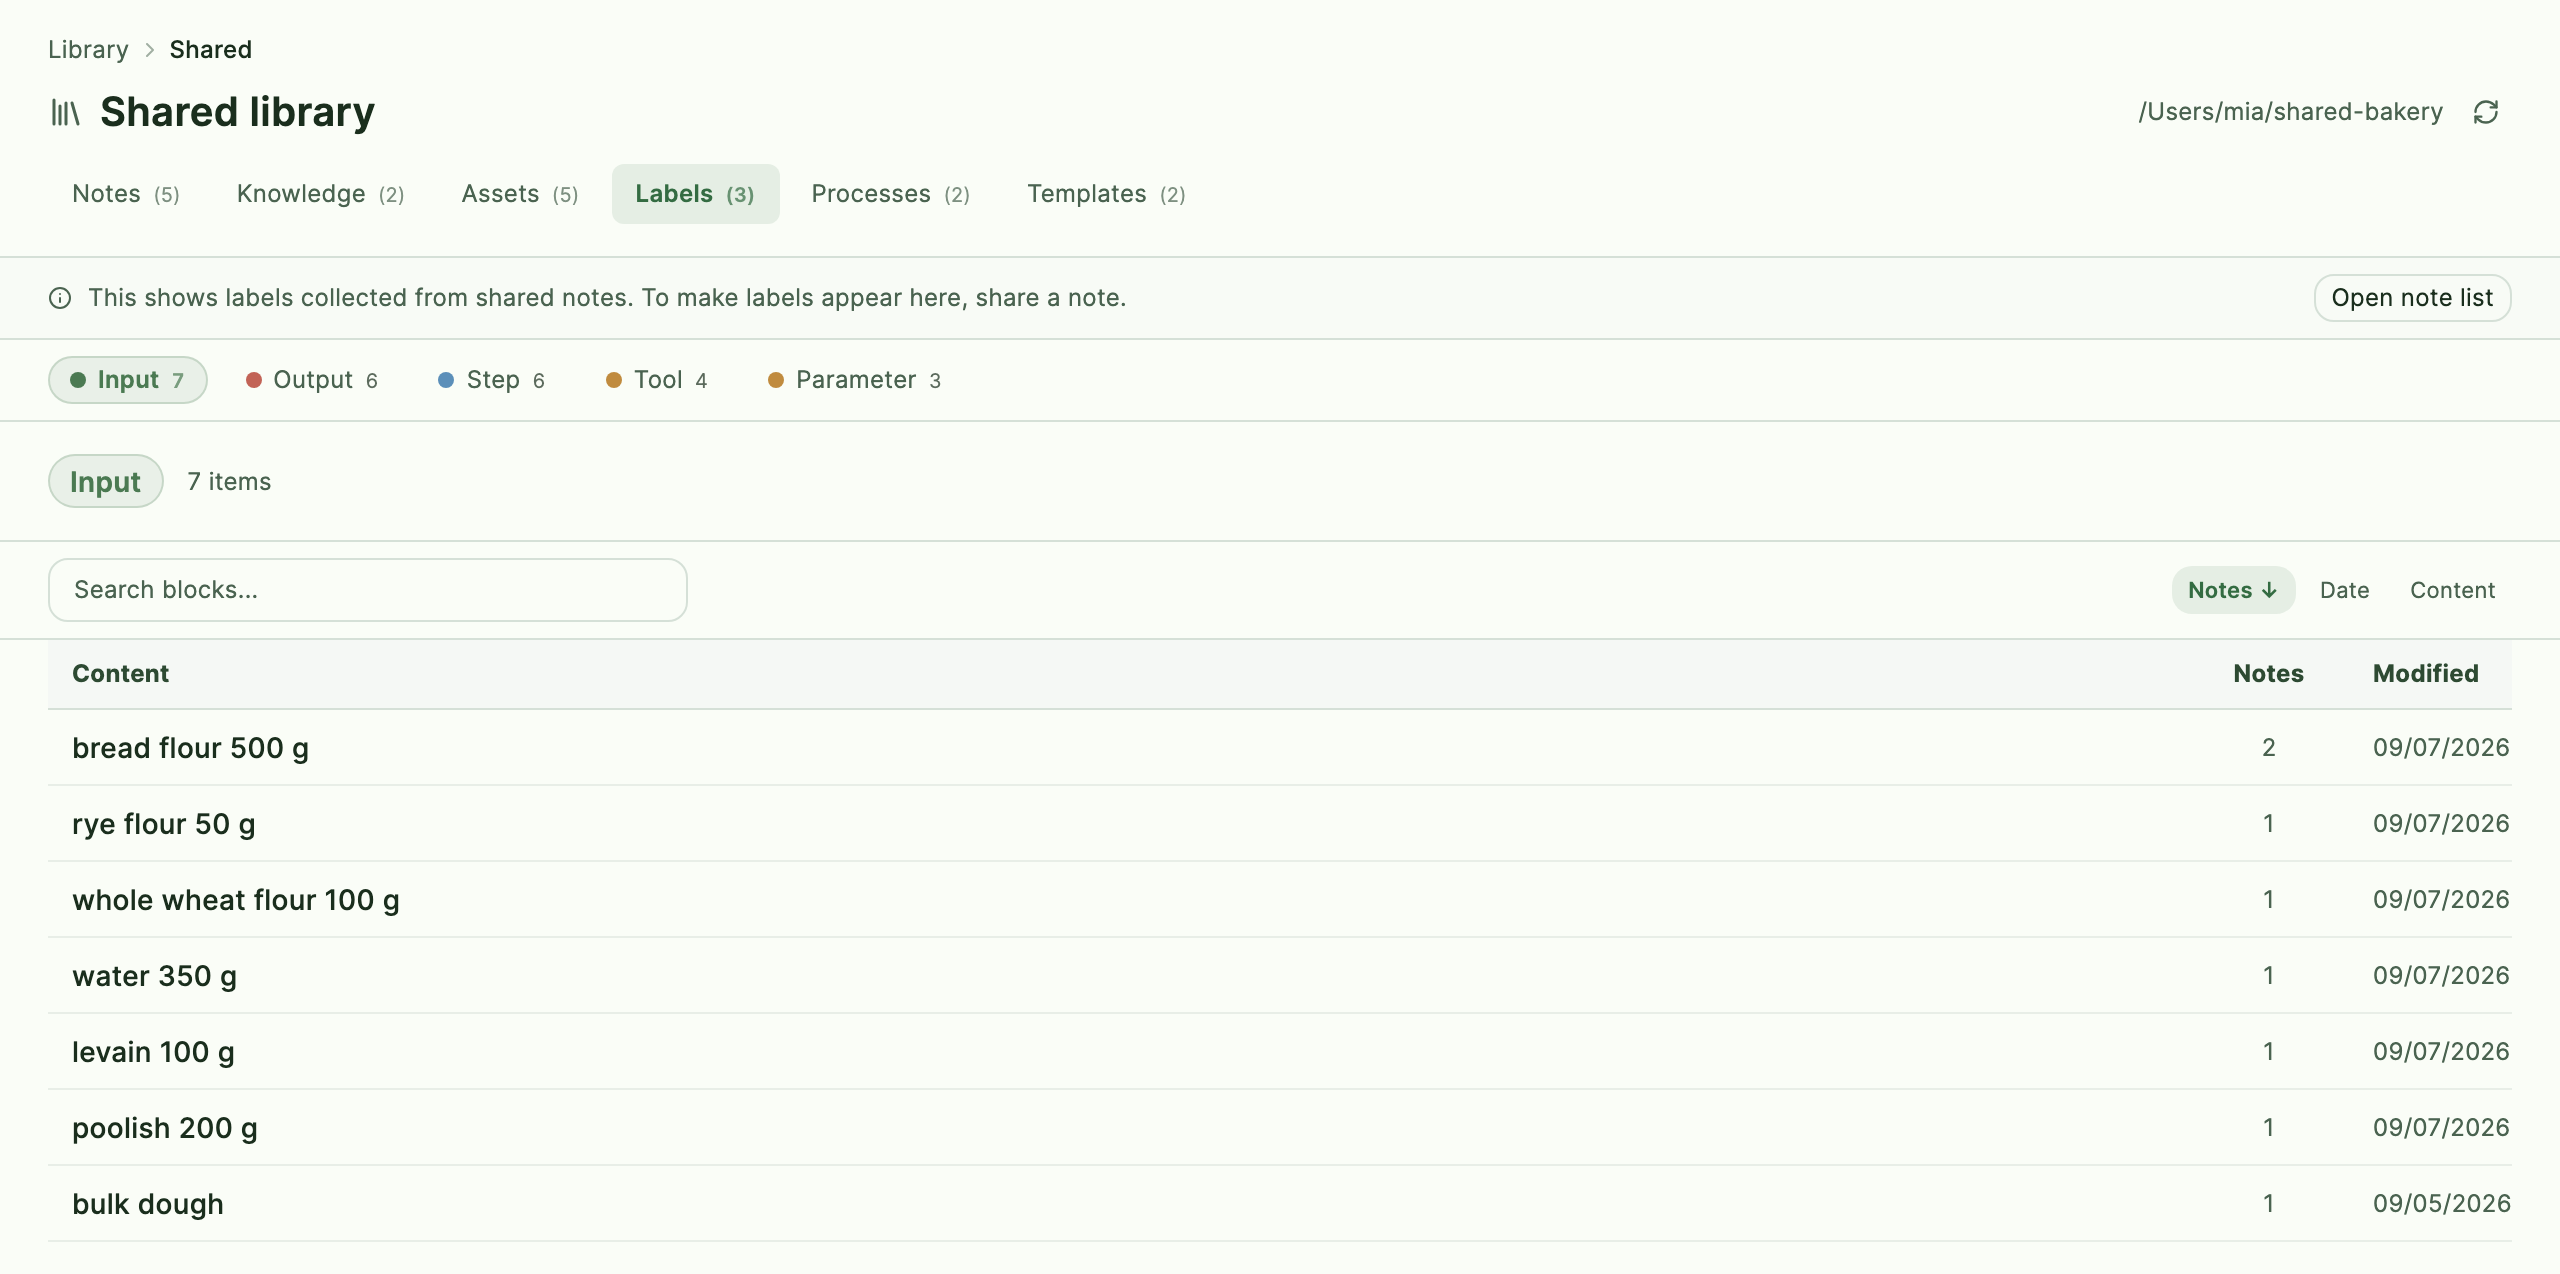Open the Assets tab
2560x1274 pixels.
point(520,194)
